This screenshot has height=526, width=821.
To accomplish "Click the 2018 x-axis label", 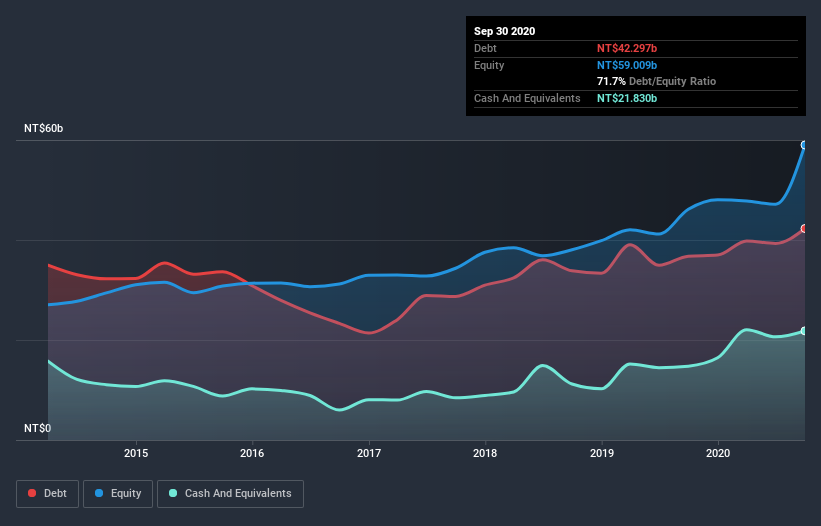I will pos(485,453).
